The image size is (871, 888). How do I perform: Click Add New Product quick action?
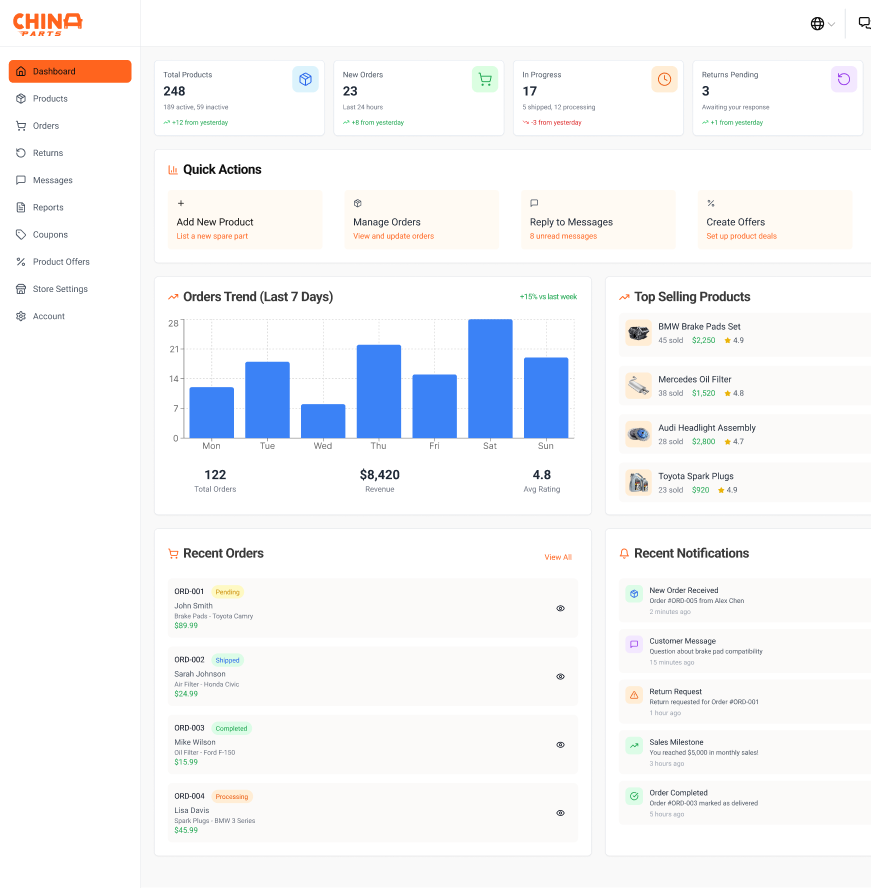[244, 221]
